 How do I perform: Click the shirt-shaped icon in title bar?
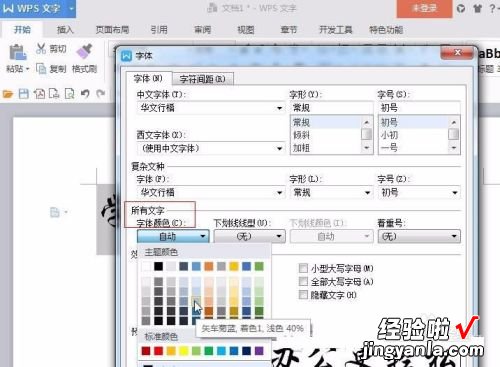tap(477, 8)
